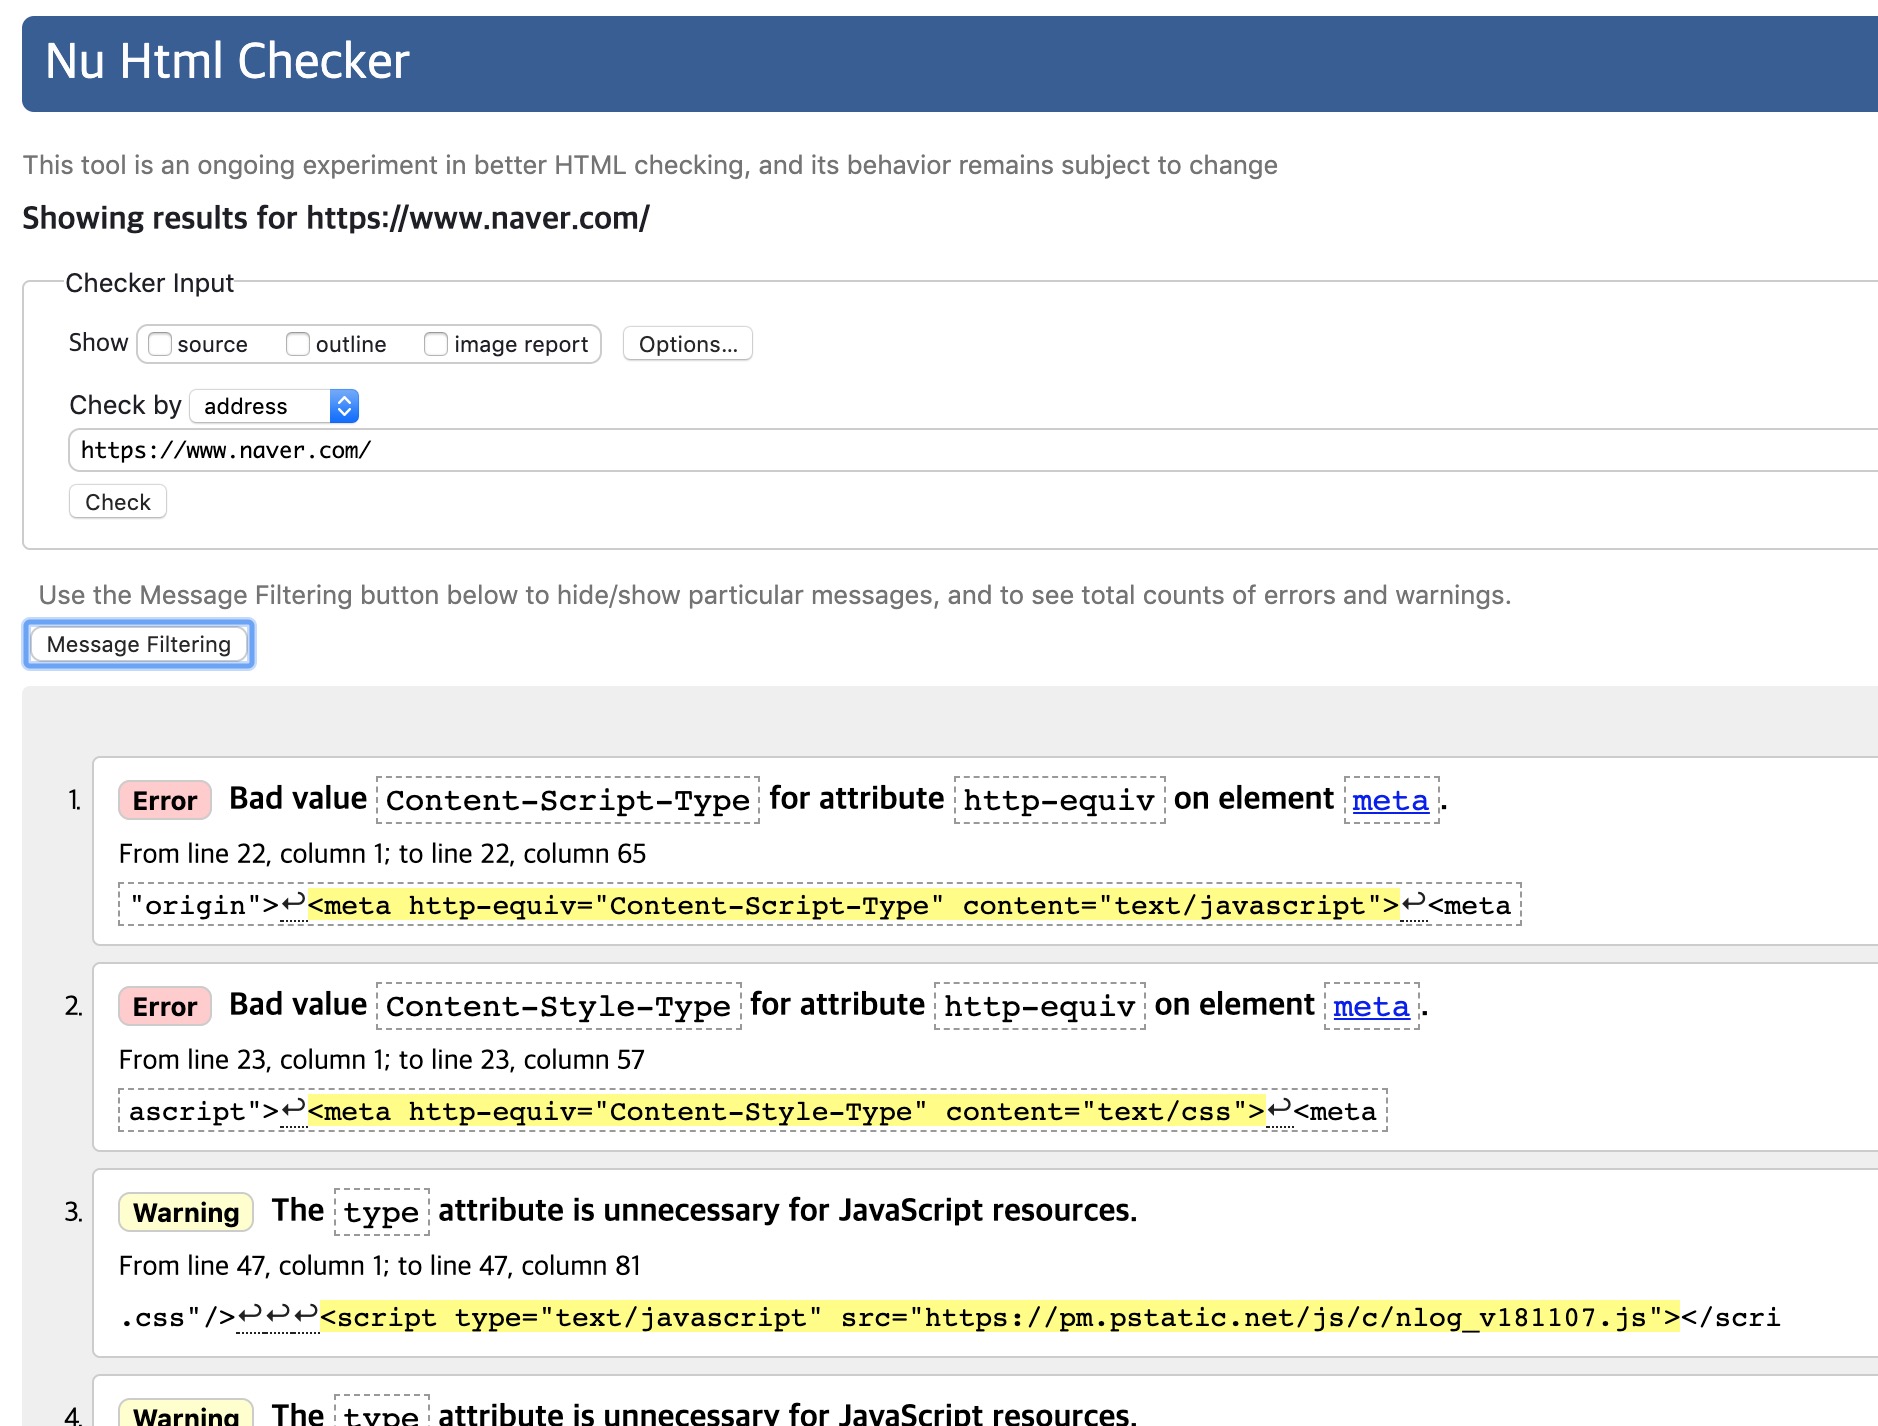The width and height of the screenshot is (1878, 1426).
Task: Click the Warning badge of message 3
Action: (x=186, y=1212)
